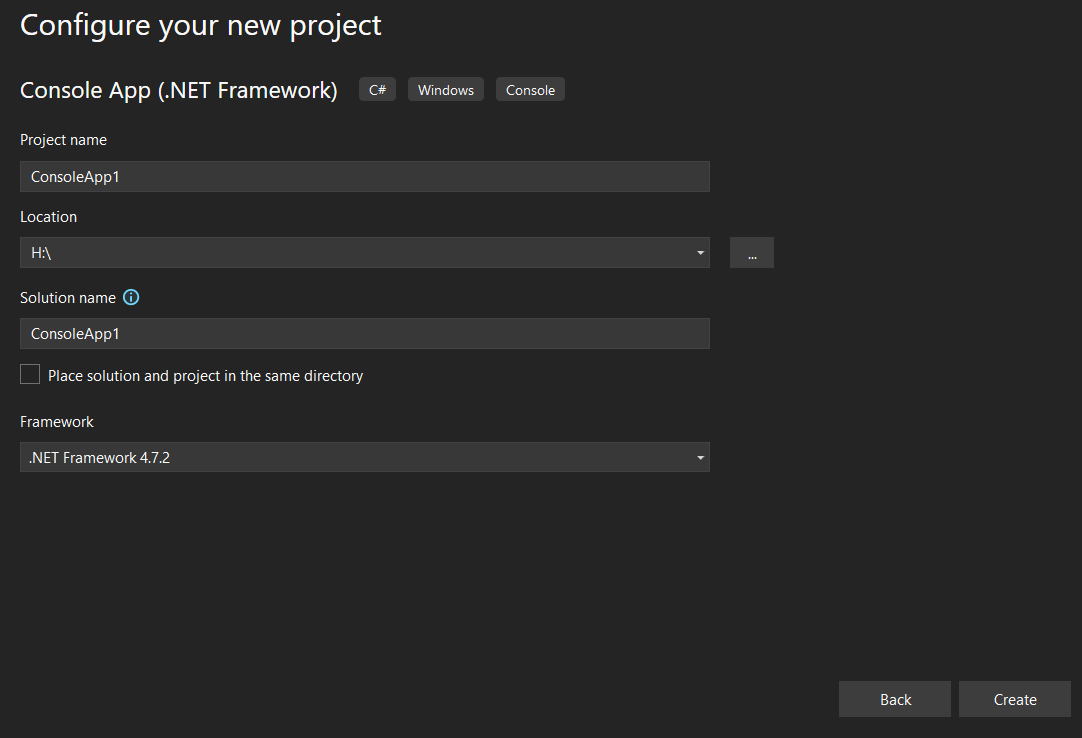This screenshot has width=1082, height=738.
Task: Click the H:\ location path text
Action: click(41, 253)
